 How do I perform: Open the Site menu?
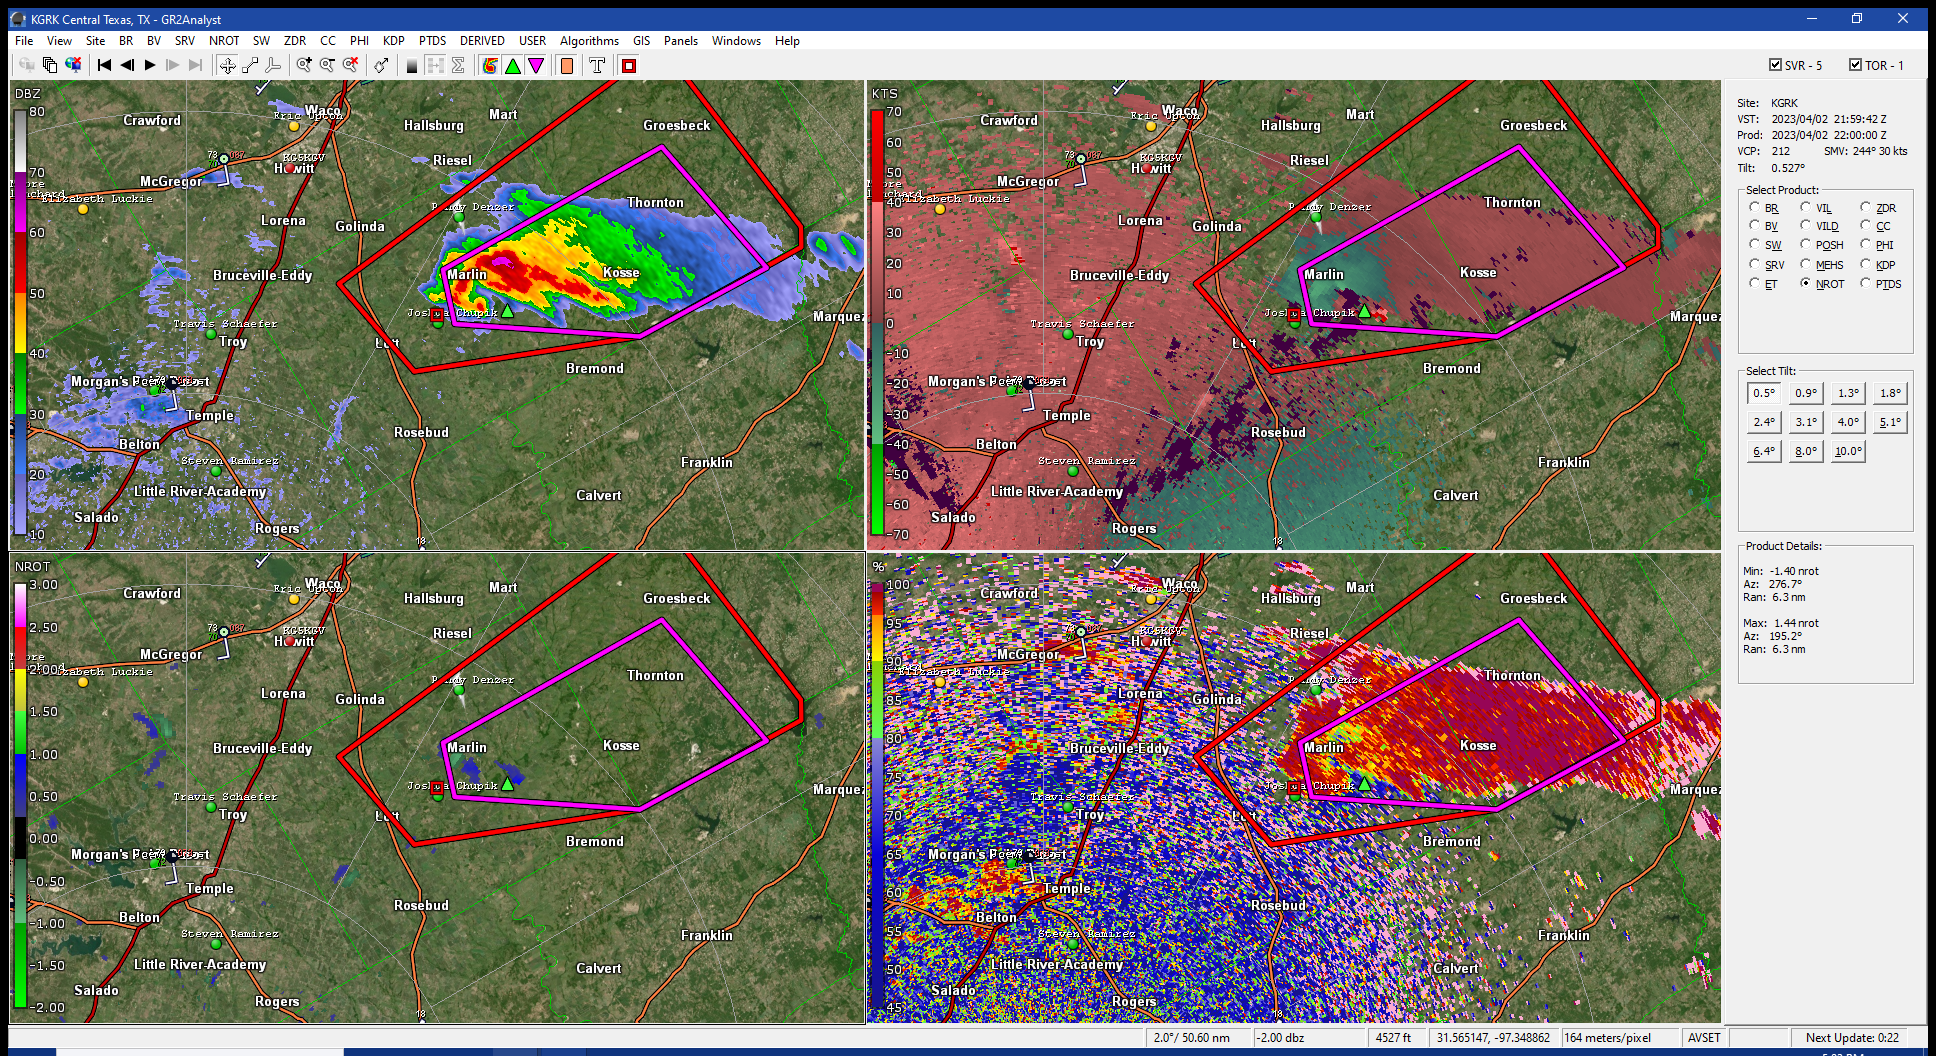(x=95, y=41)
